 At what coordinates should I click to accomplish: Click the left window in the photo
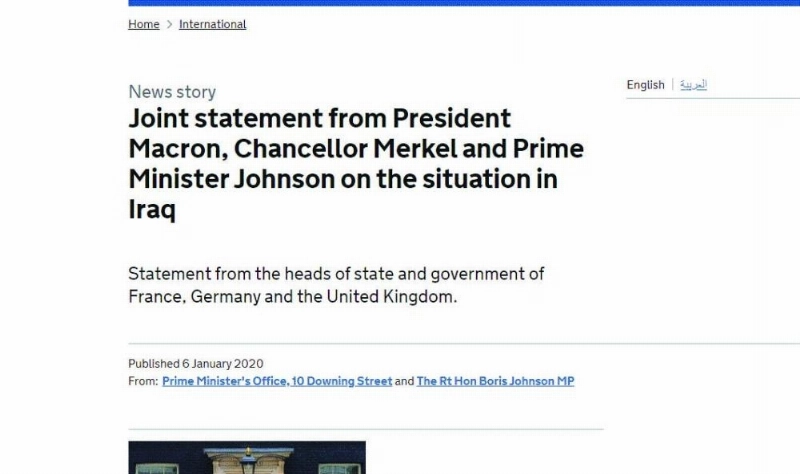(157, 469)
